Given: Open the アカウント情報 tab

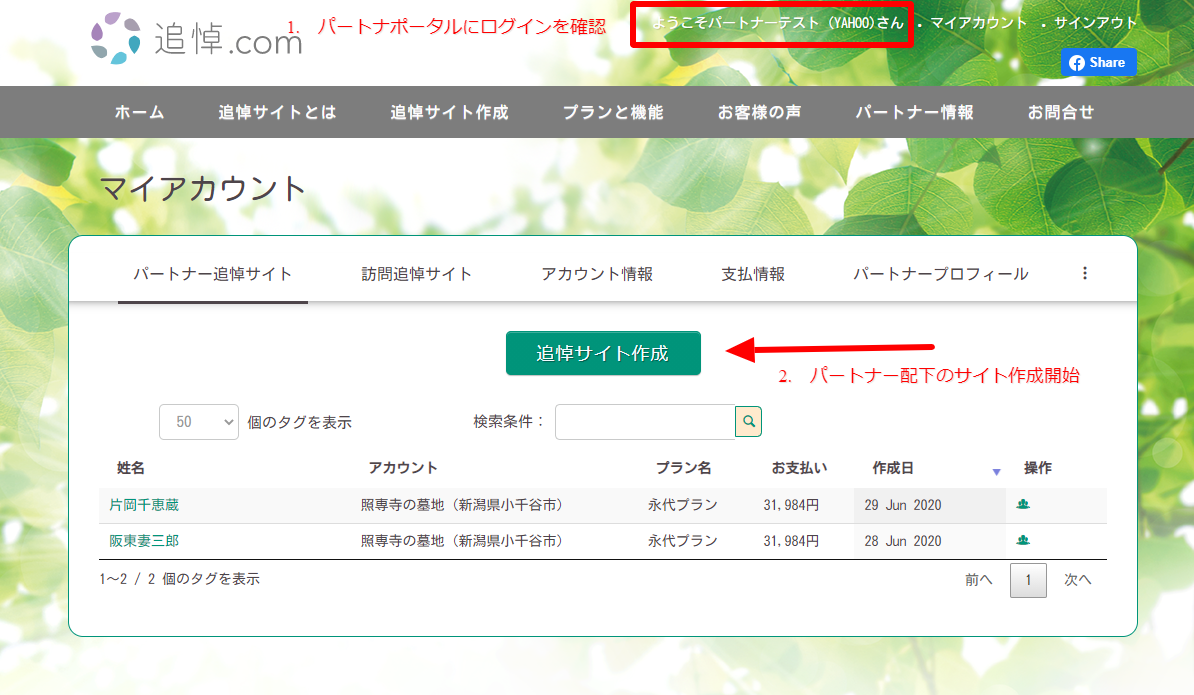Looking at the screenshot, I should pyautogui.click(x=597, y=274).
